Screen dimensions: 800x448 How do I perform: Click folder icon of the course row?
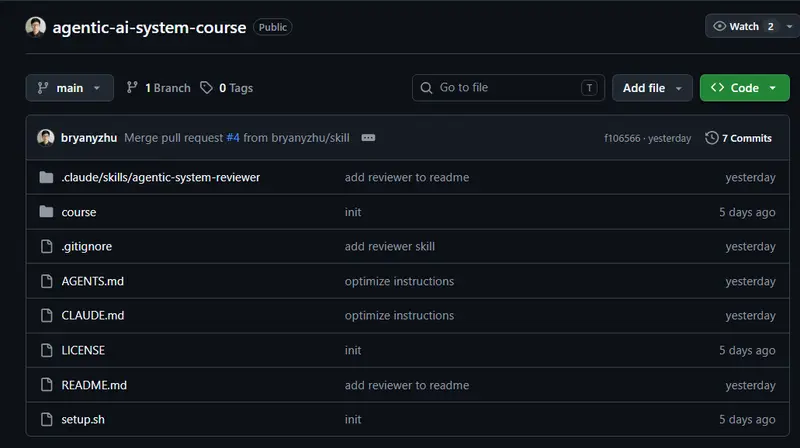pos(46,211)
